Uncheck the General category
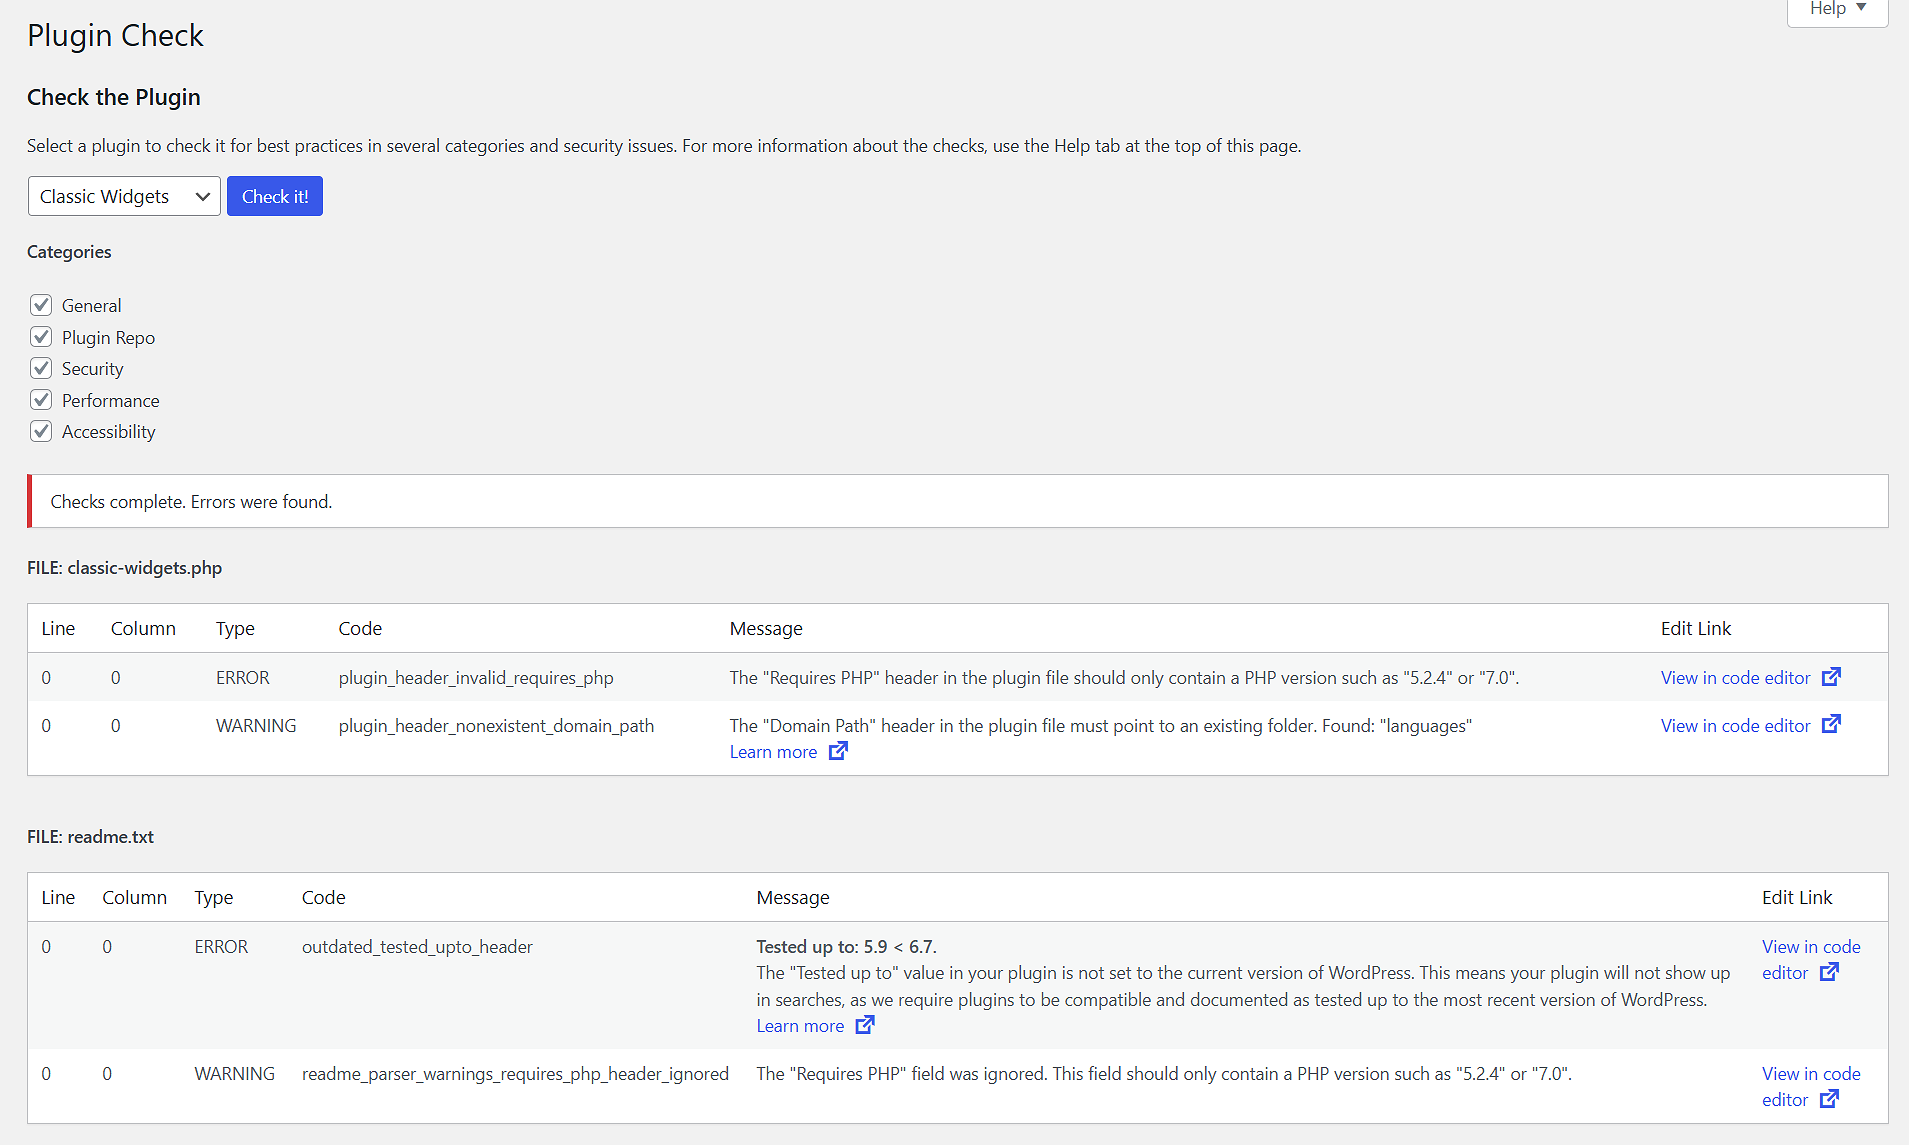 pyautogui.click(x=41, y=305)
